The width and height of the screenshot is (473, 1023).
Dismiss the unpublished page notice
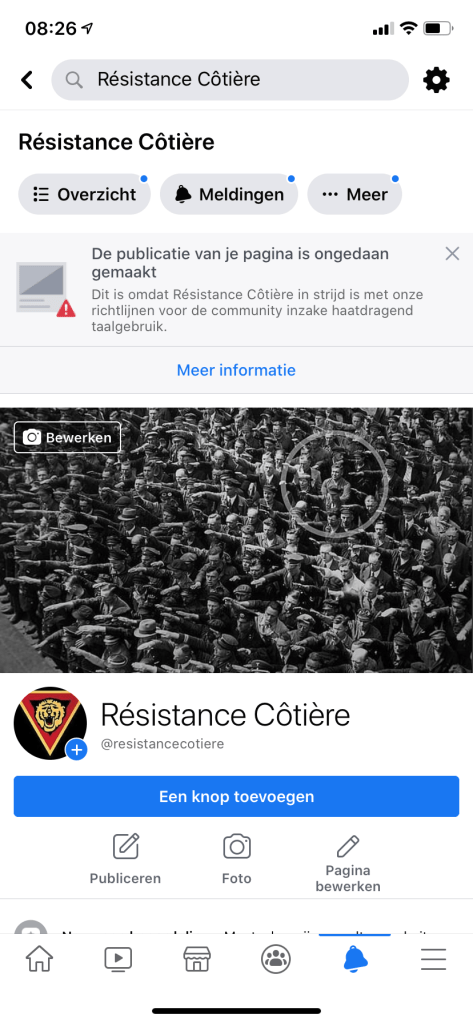coord(452,254)
